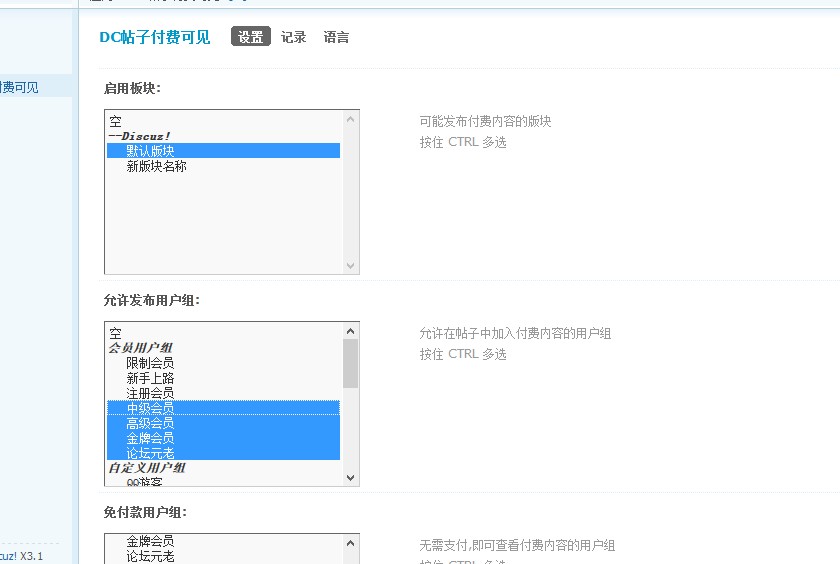Select 空 in 启用板块 list
Viewport: 840px width, 564px height.
coord(223,122)
